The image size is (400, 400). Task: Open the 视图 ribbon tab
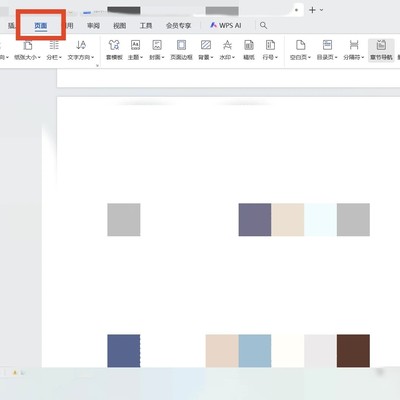coord(120,26)
